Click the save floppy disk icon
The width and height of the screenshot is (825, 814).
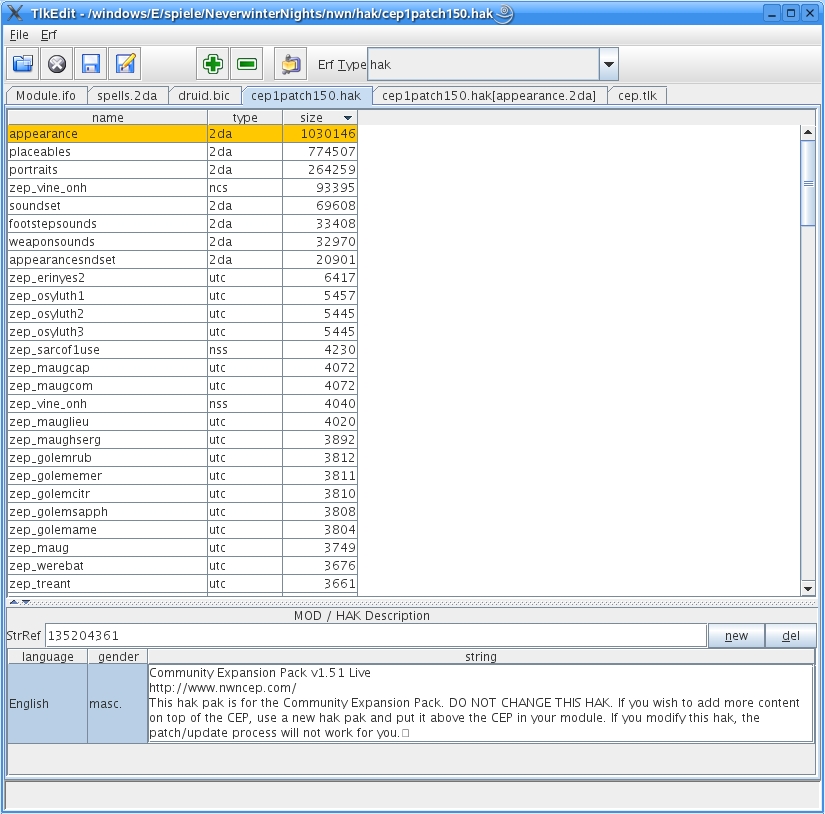(91, 64)
